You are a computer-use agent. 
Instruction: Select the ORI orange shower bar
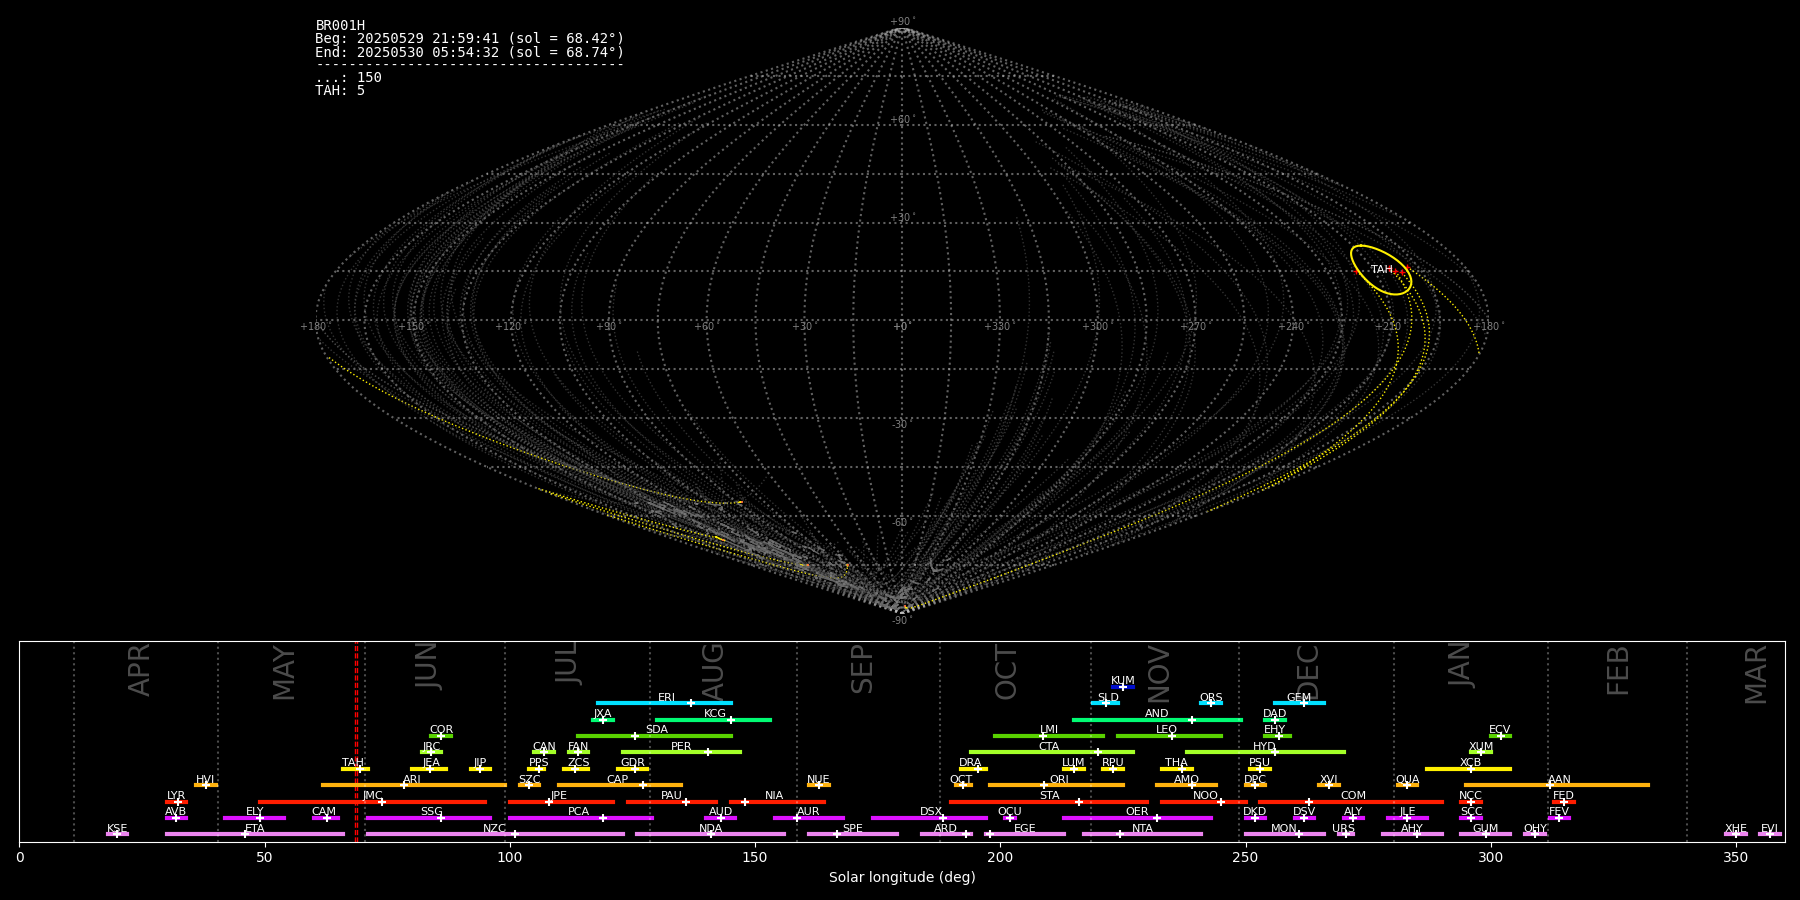(1056, 785)
